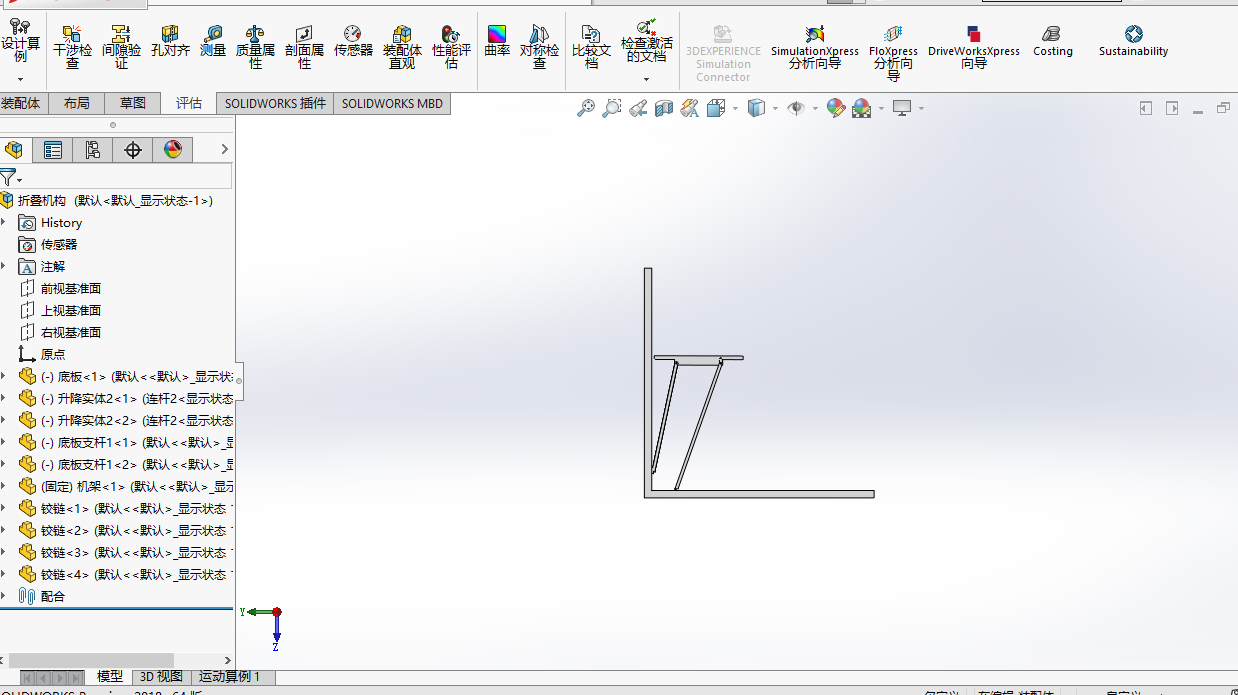The width and height of the screenshot is (1238, 695).
Task: Click the section view icon
Action: pos(664,108)
